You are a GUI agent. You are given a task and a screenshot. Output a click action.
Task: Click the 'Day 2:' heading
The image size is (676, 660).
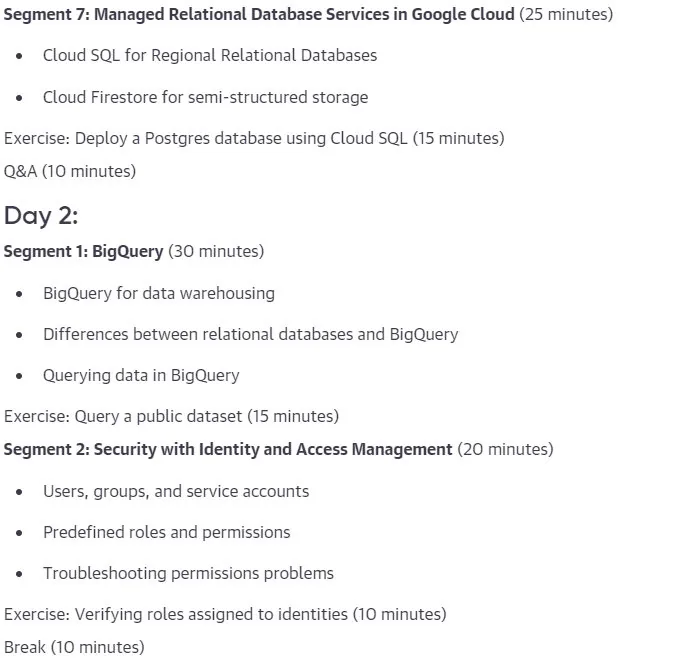point(41,216)
